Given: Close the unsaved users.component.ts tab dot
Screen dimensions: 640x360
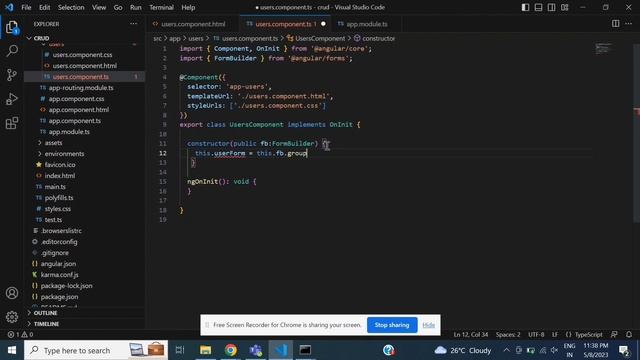Looking at the screenshot, I should coord(323,24).
